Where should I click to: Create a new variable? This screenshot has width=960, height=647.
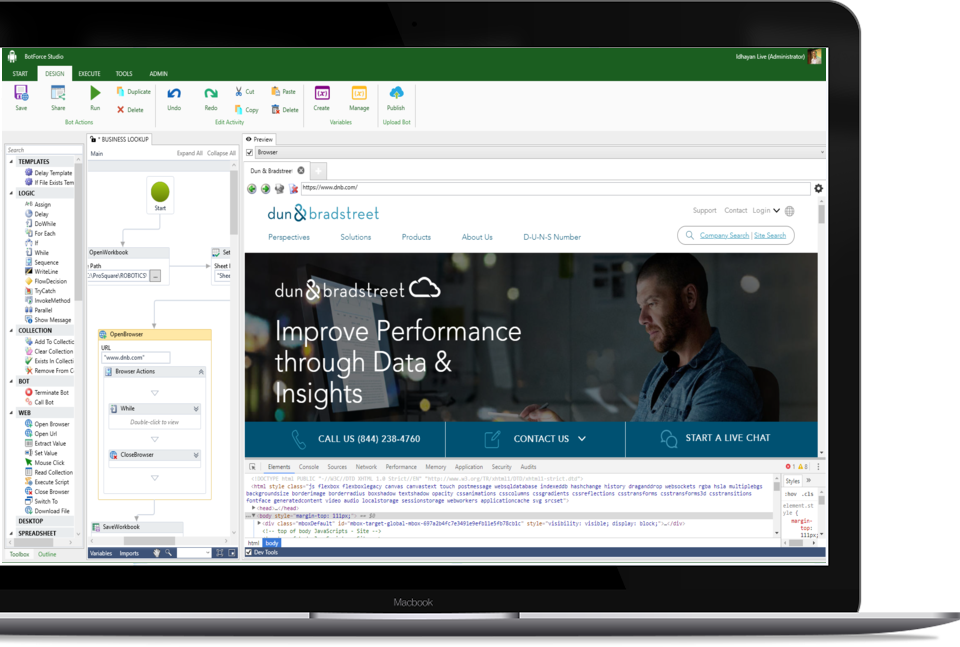pyautogui.click(x=322, y=93)
